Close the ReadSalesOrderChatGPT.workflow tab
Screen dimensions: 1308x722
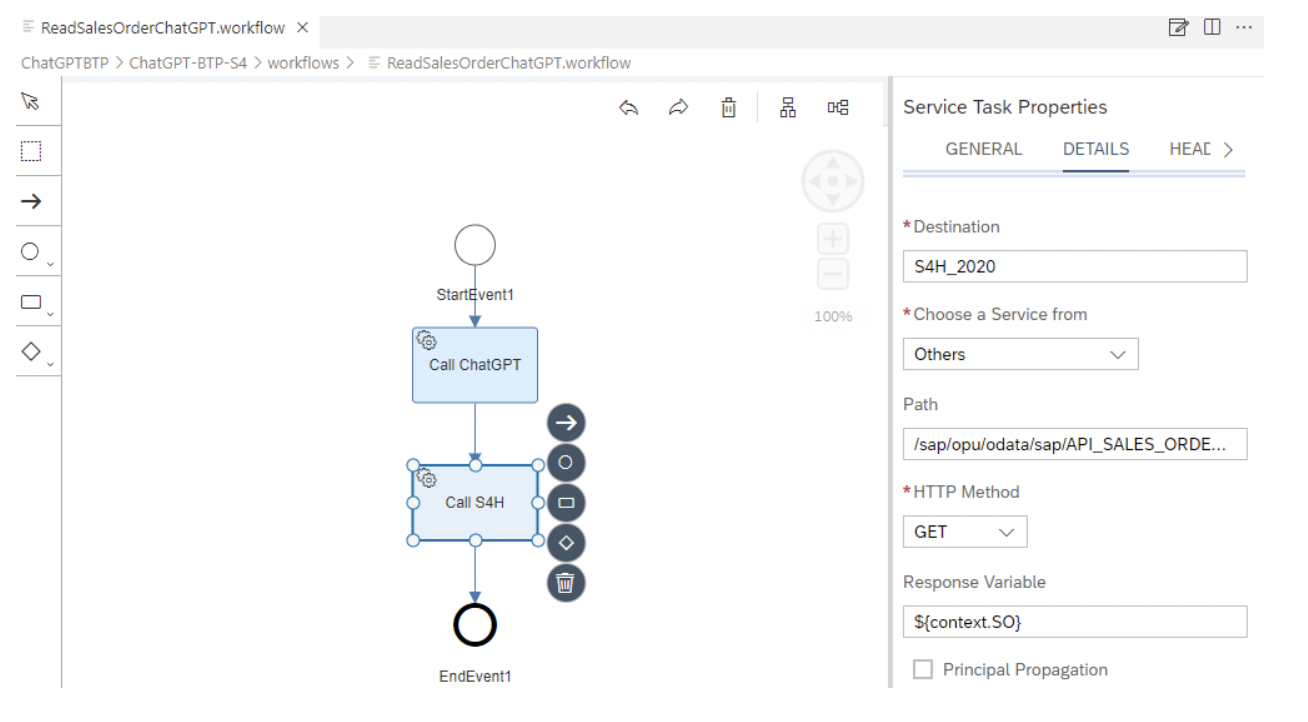302,27
